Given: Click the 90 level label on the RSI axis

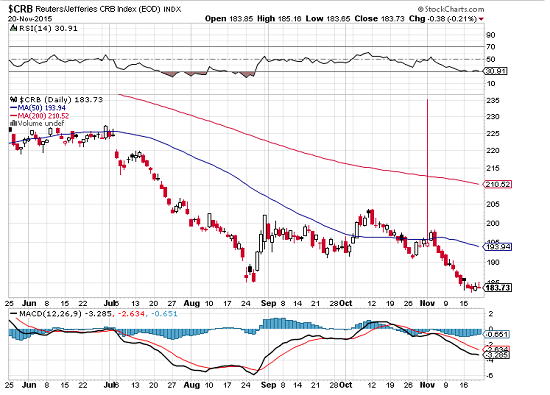Looking at the screenshot, I should click(x=491, y=35).
